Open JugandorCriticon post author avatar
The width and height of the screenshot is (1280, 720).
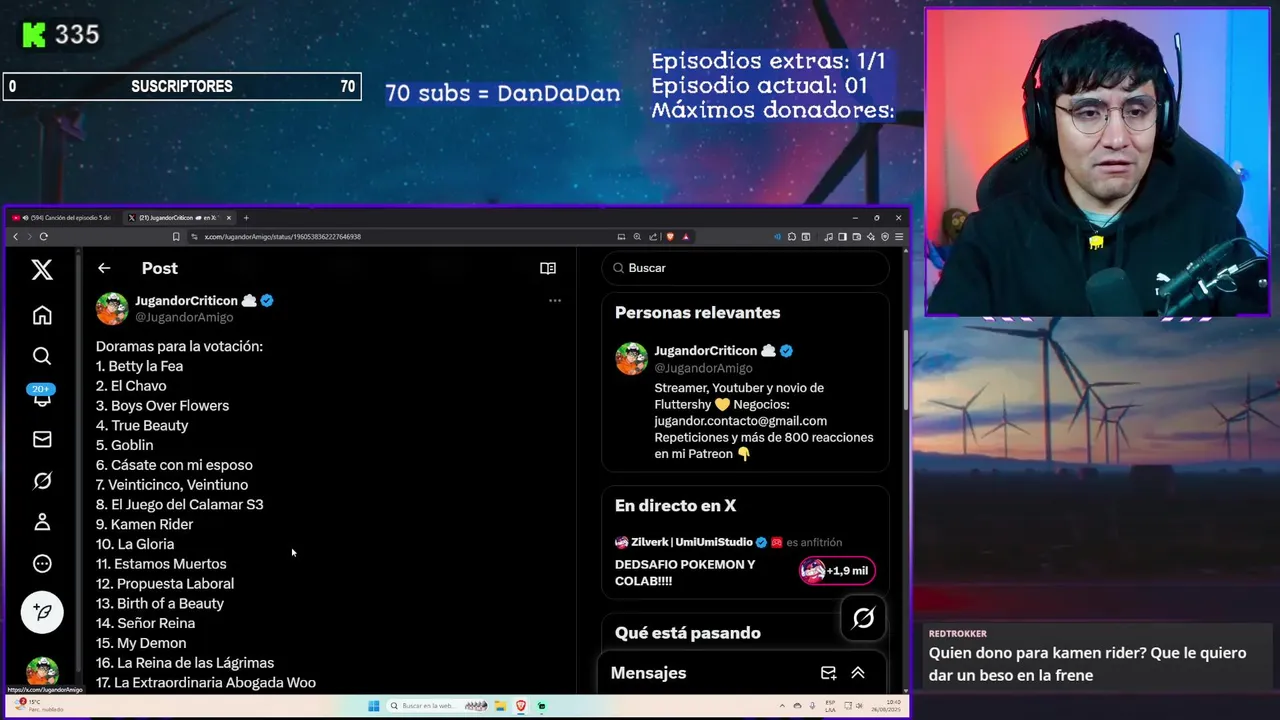pos(112,308)
